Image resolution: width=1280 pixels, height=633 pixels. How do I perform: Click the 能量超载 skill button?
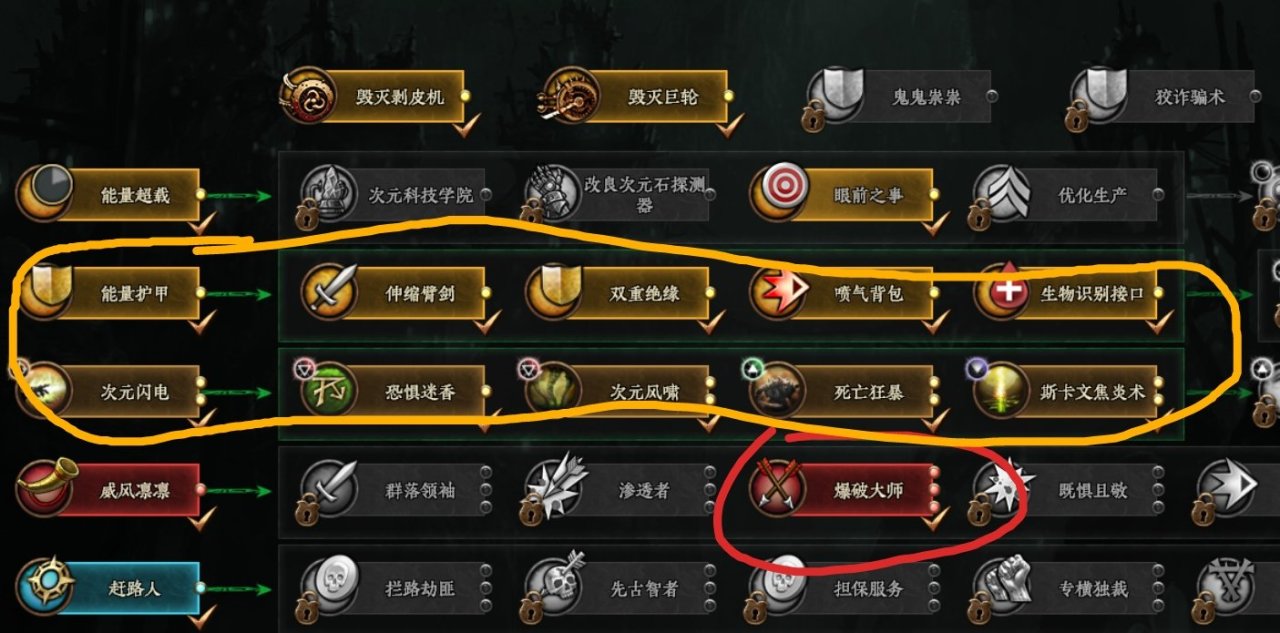111,196
